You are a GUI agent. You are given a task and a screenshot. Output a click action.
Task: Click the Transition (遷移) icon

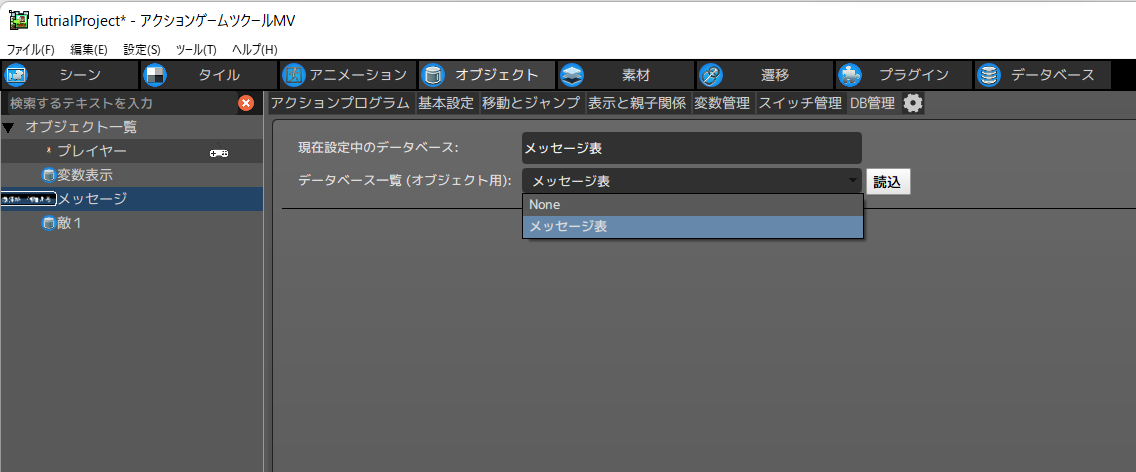[711, 75]
